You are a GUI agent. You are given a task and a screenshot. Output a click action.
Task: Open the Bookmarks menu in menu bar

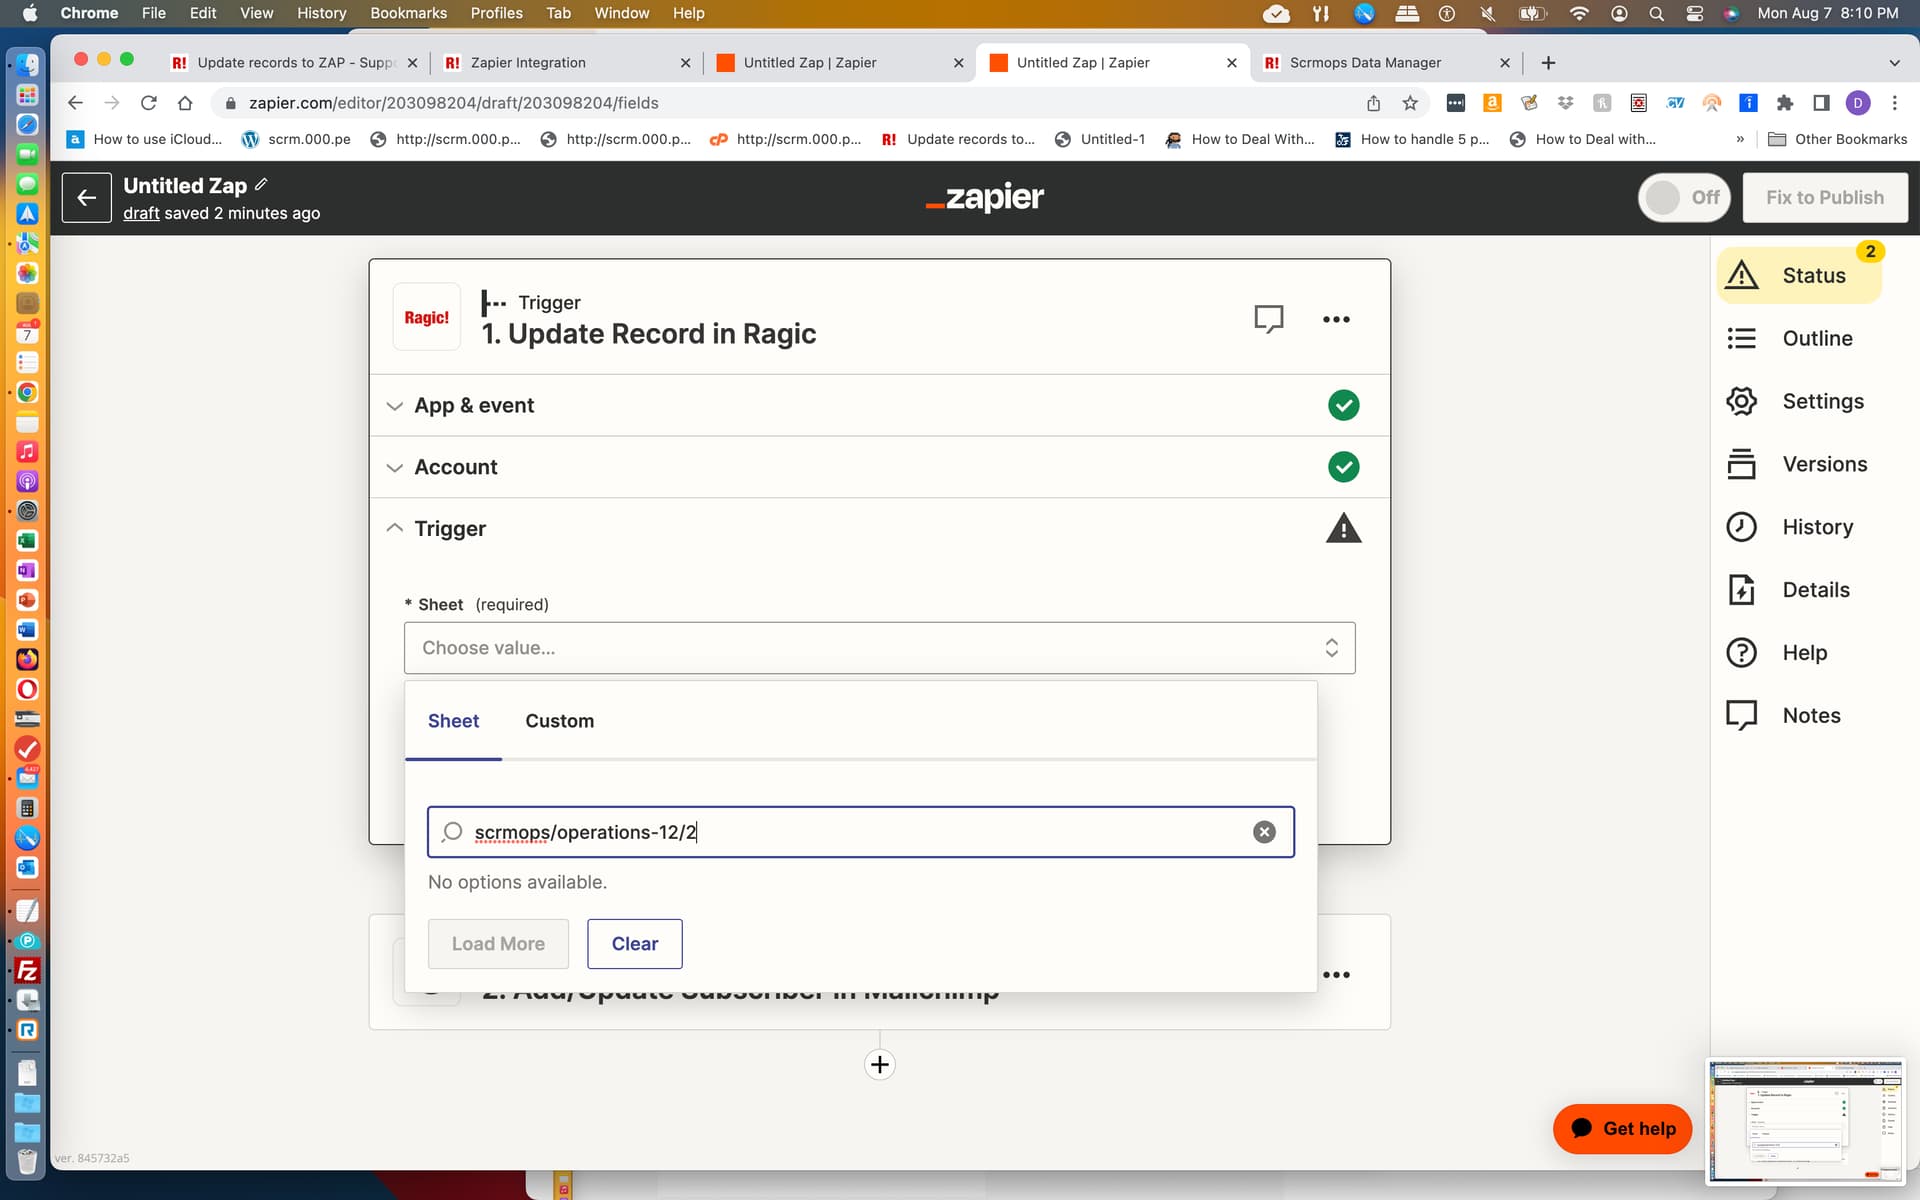[408, 13]
